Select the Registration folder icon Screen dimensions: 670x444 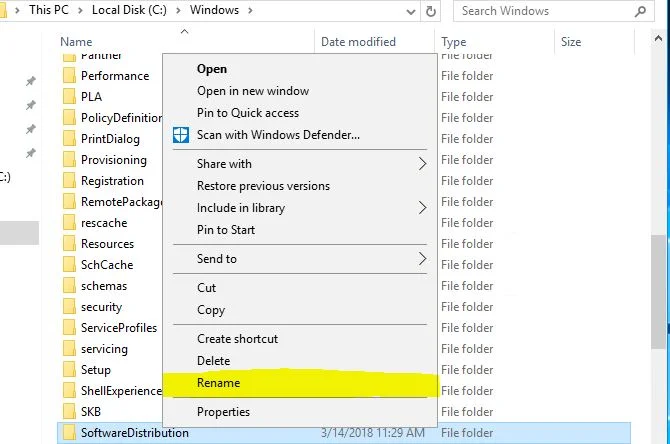[x=69, y=181]
